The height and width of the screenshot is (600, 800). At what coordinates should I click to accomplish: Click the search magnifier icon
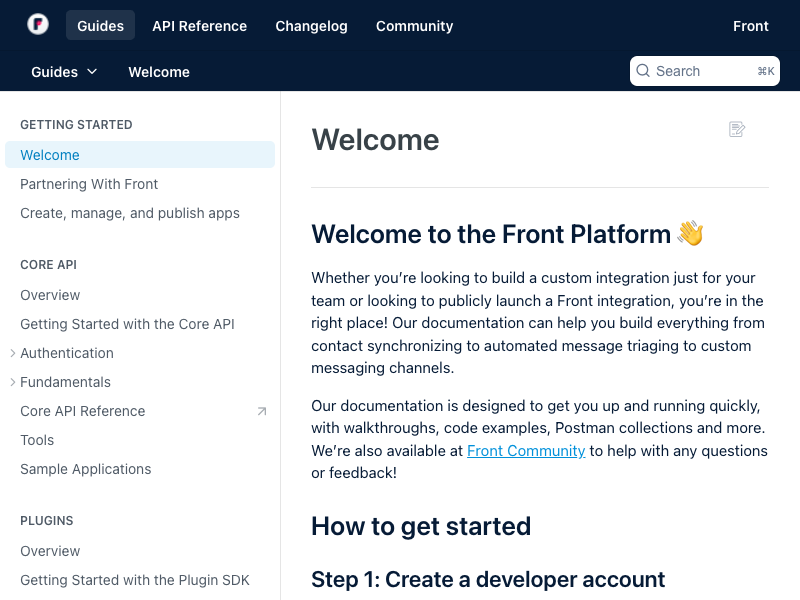pyautogui.click(x=643, y=70)
